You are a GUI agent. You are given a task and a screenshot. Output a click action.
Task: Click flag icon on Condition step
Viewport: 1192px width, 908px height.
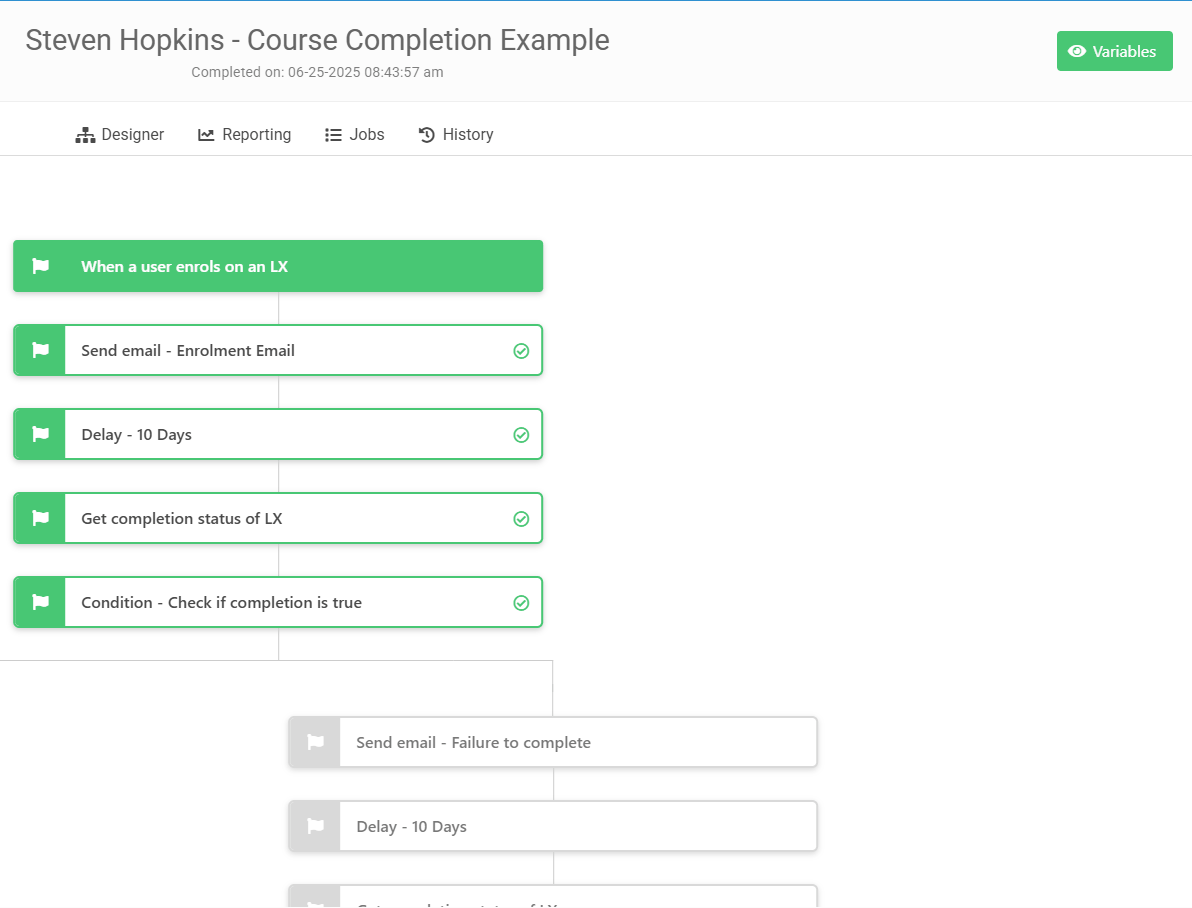tap(40, 602)
